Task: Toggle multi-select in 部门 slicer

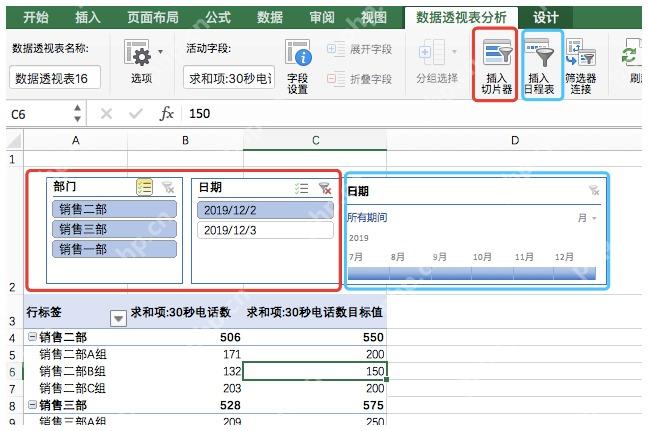Action: pos(145,187)
